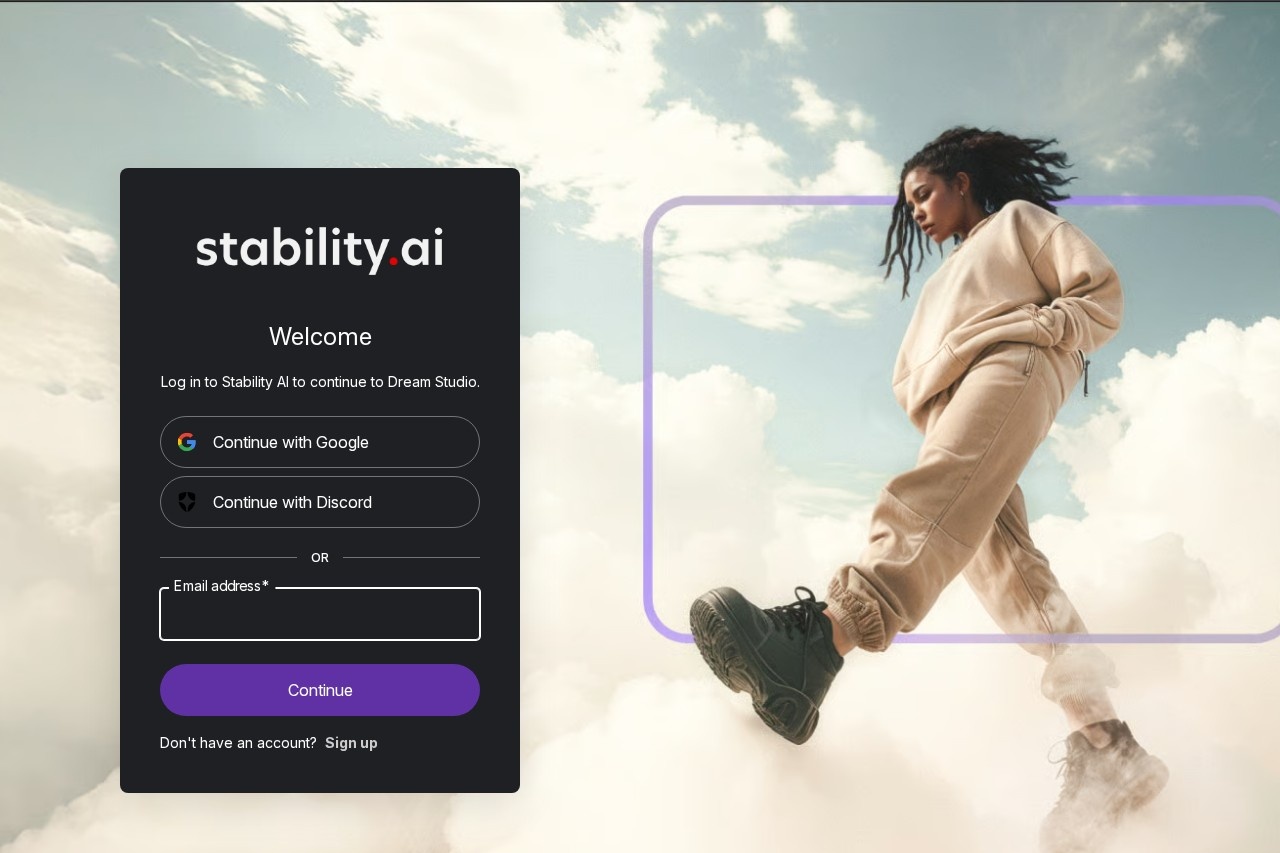Open the Sign up link
This screenshot has width=1280, height=853.
(351, 743)
